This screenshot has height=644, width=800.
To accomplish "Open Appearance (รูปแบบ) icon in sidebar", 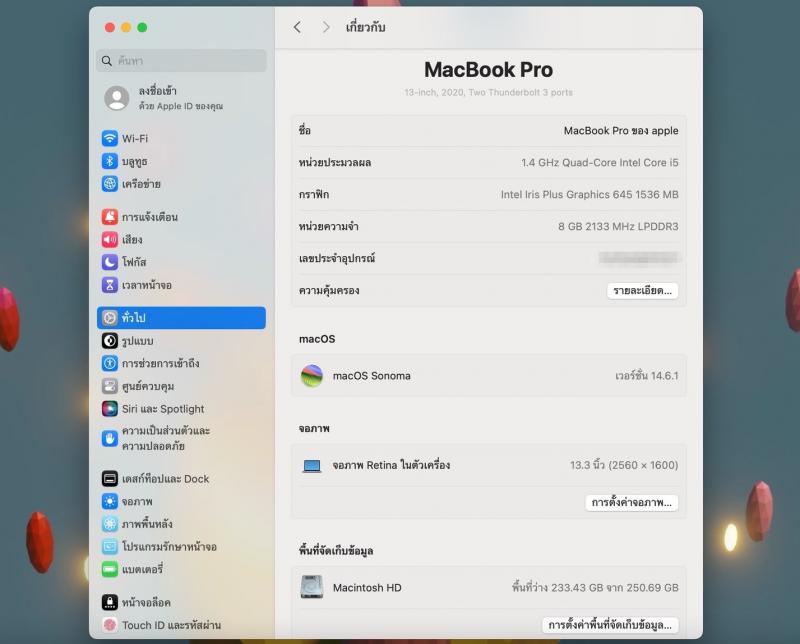I will point(110,340).
